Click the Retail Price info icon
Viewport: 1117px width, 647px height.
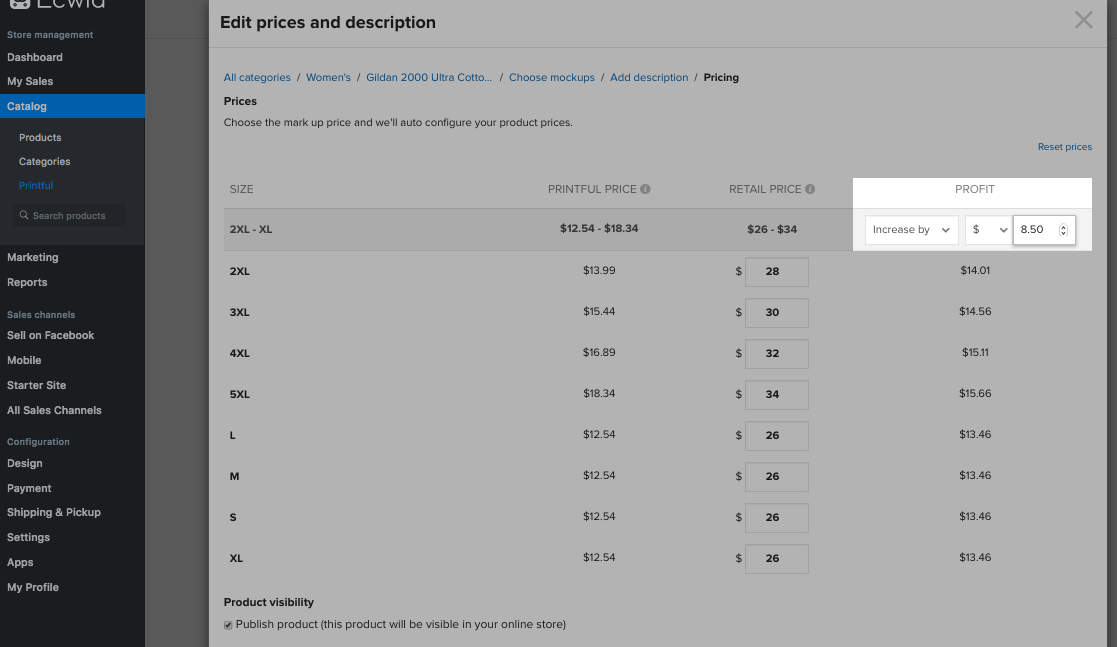pos(810,189)
